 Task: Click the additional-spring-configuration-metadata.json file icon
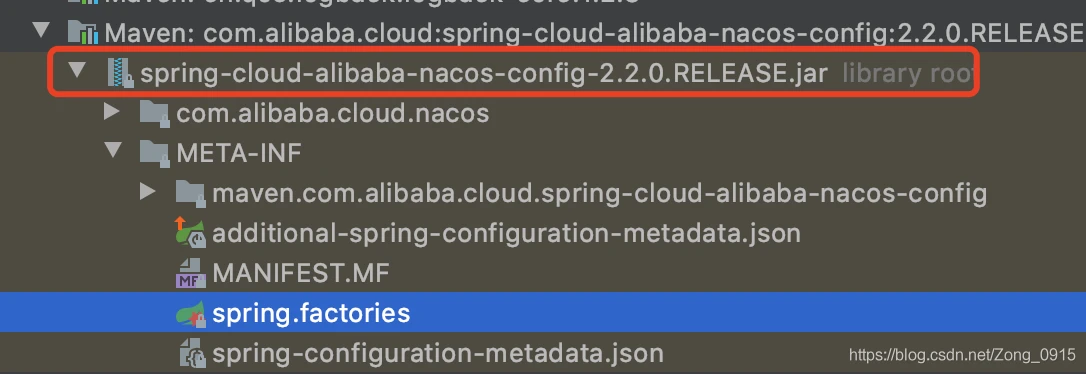tap(190, 233)
